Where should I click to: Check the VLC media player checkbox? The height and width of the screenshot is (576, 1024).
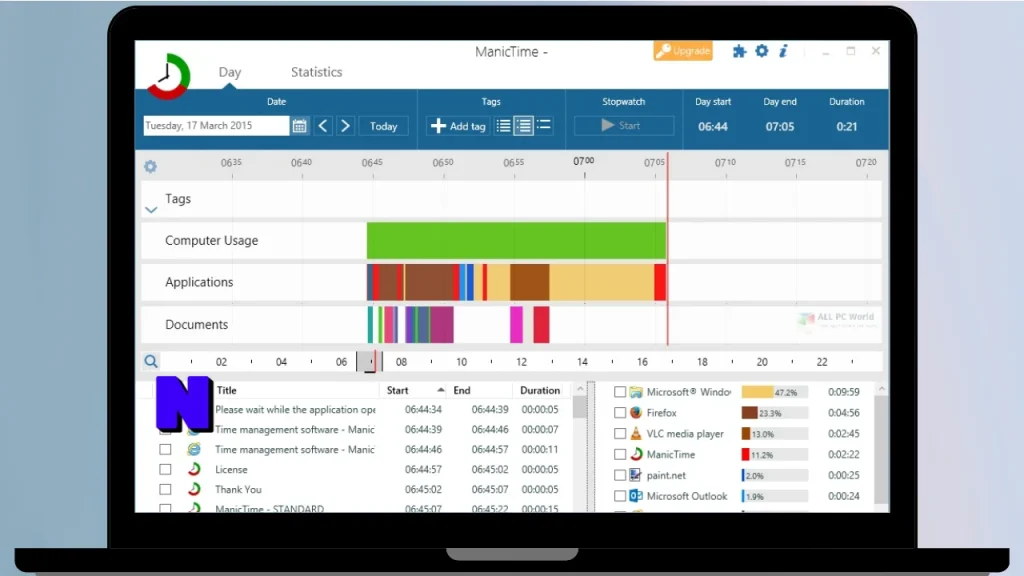click(620, 434)
